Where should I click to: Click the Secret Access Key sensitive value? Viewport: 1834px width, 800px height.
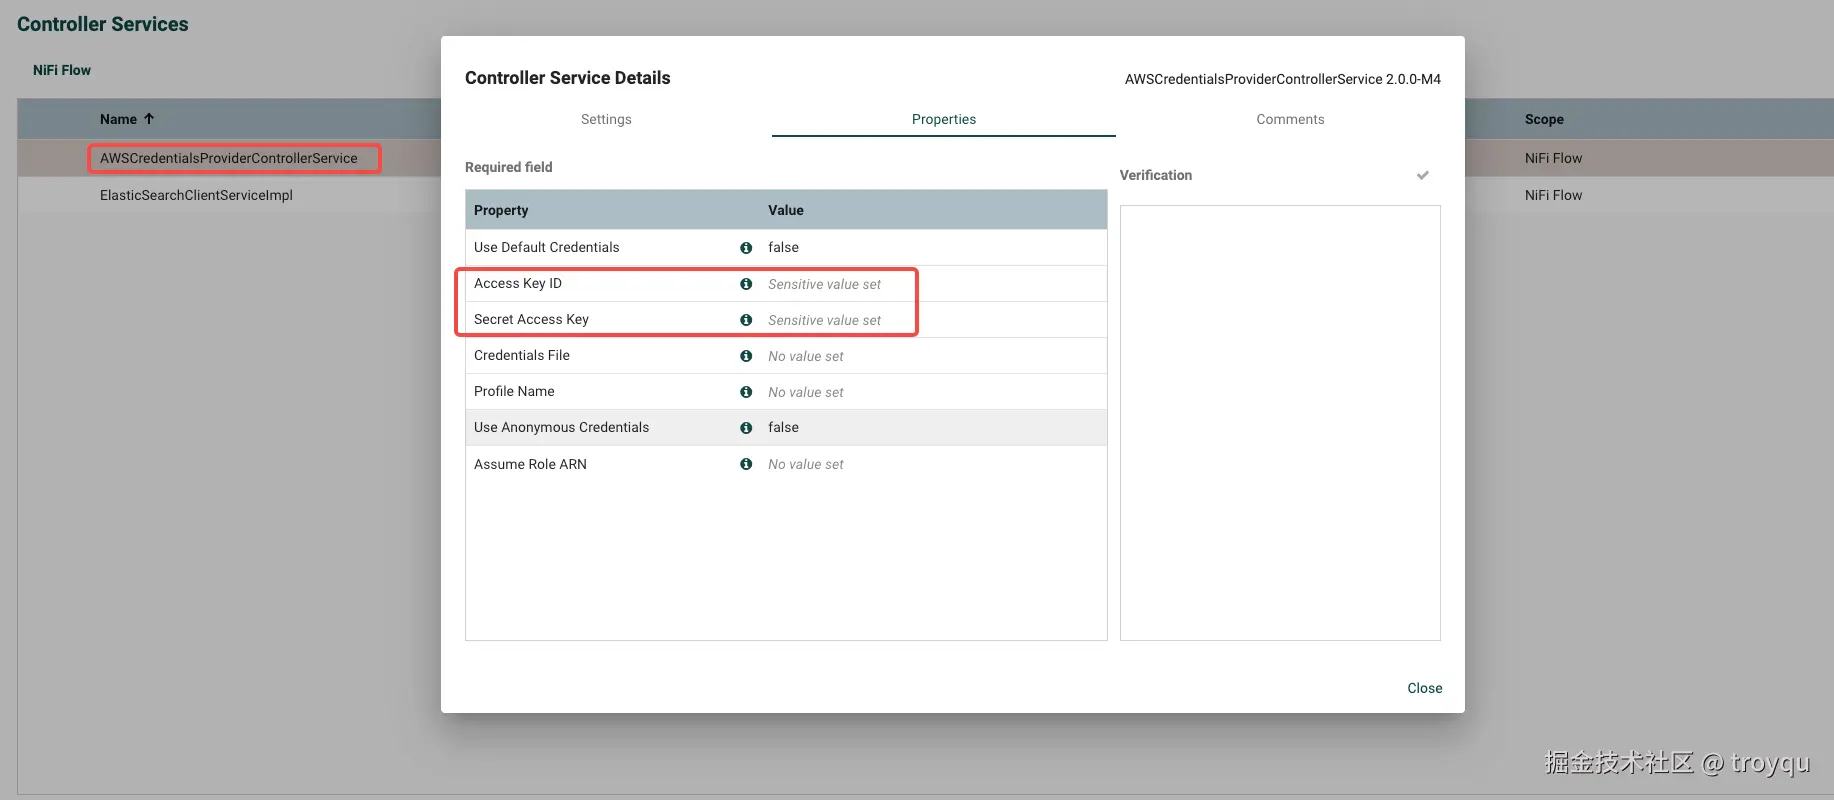pyautogui.click(x=824, y=320)
